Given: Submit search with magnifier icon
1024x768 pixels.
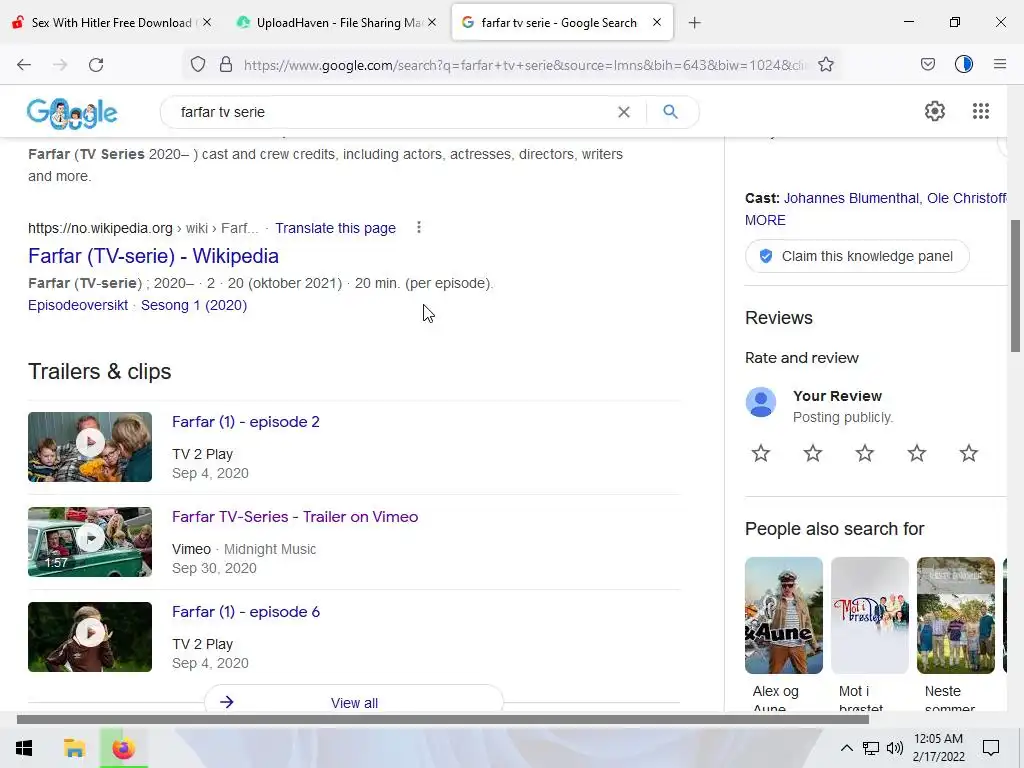Looking at the screenshot, I should (670, 112).
